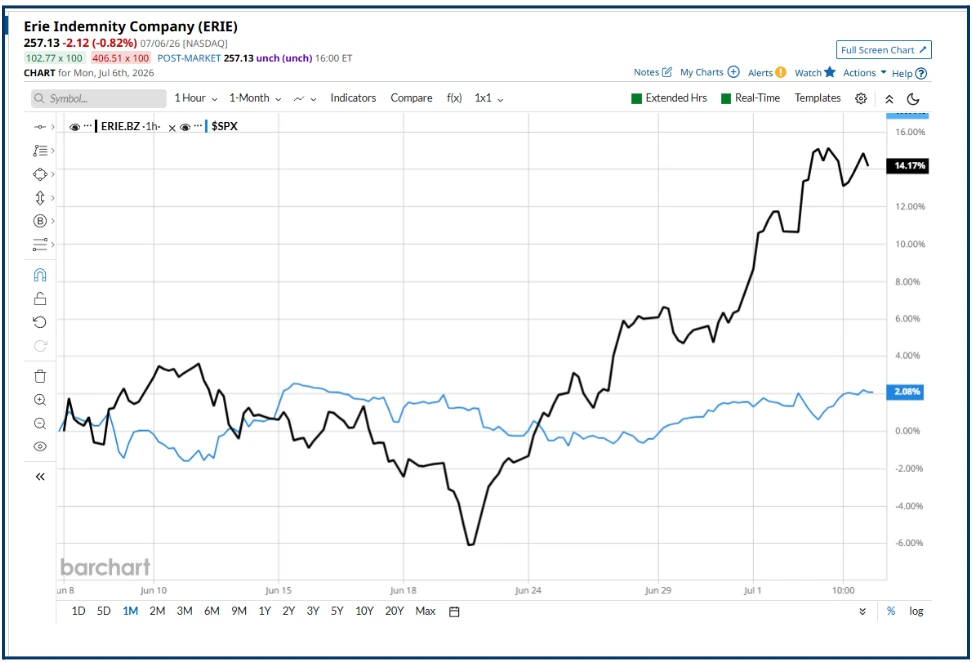Open the Compare menu
The height and width of the screenshot is (663, 972).
(411, 98)
